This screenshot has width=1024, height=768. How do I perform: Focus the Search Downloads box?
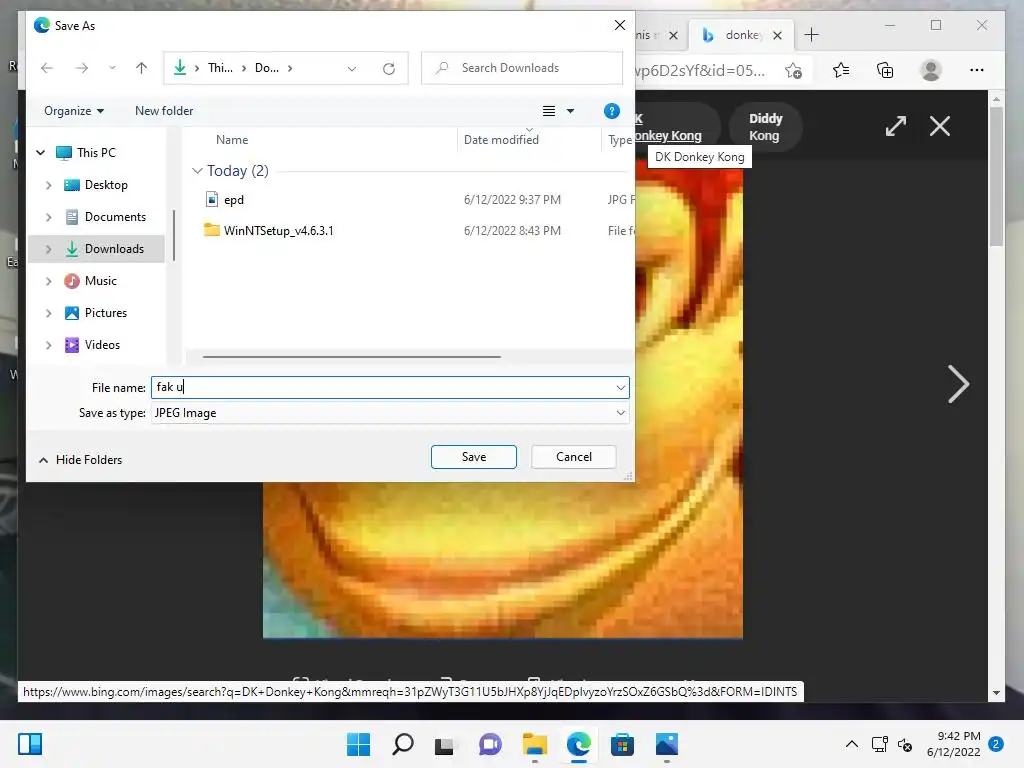tap(522, 68)
